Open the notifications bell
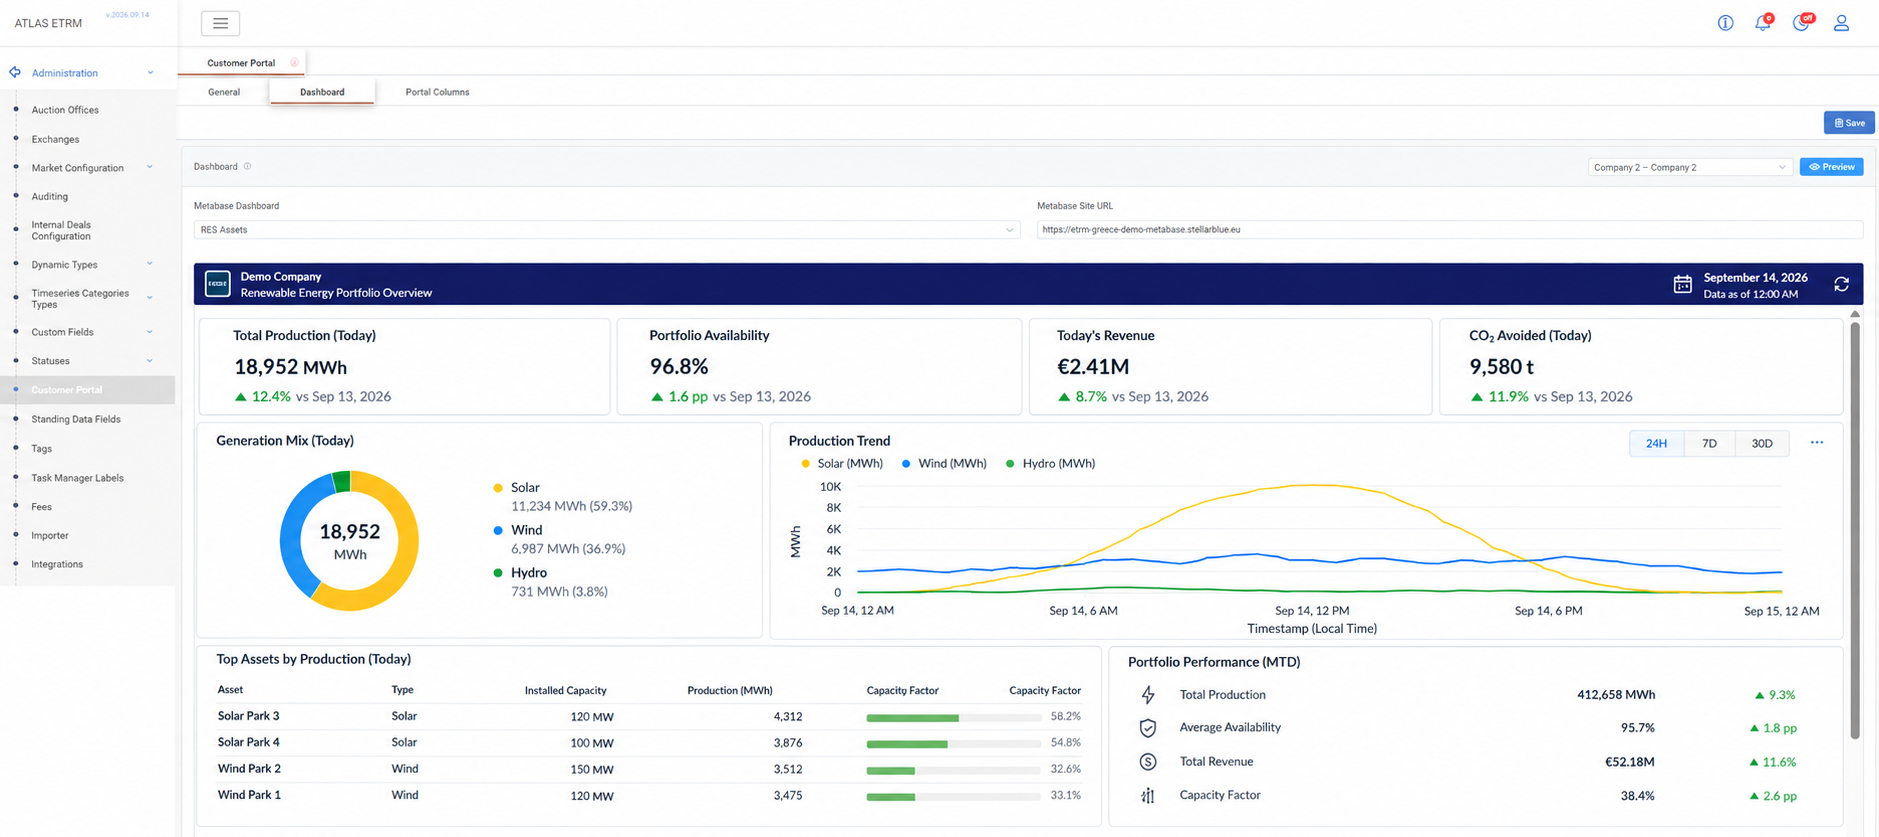This screenshot has width=1879, height=837. (1762, 23)
